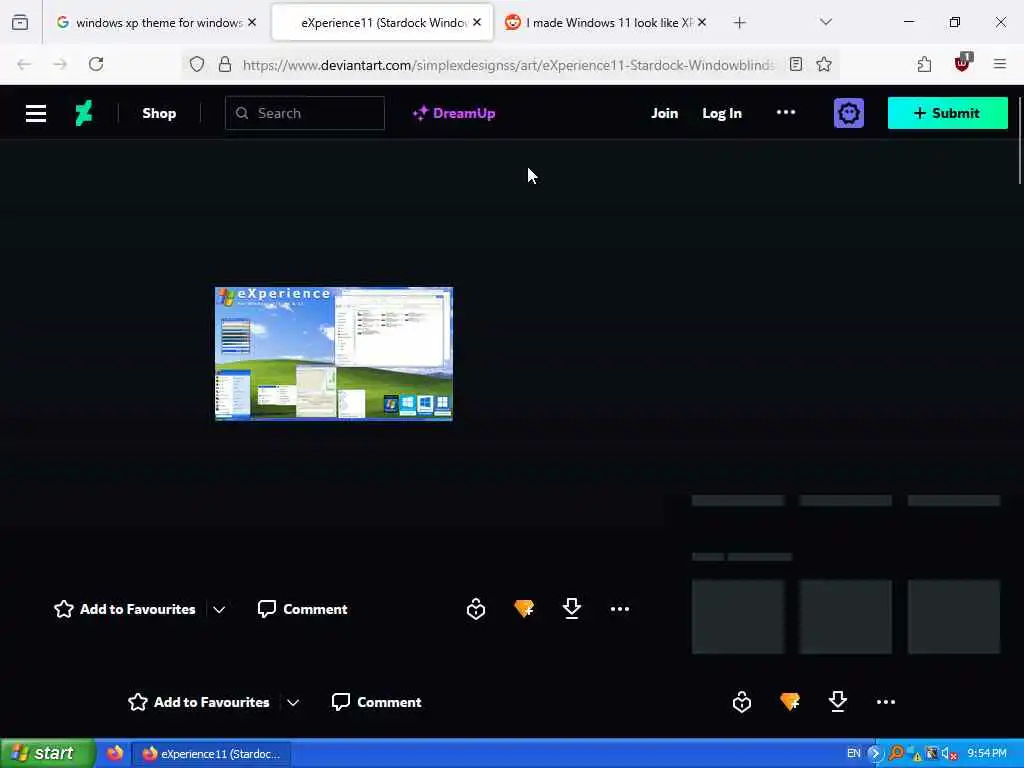The height and width of the screenshot is (768, 1024).
Task: Click the deviantart.com URL in address bar
Action: [508, 65]
